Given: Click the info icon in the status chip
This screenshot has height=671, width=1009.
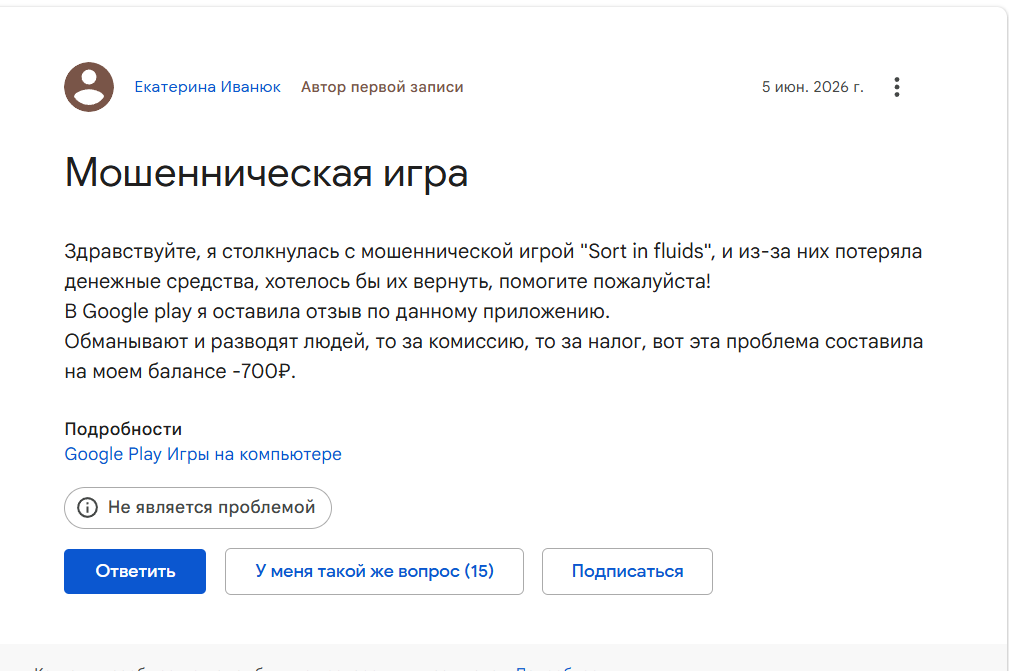Looking at the screenshot, I should (88, 508).
